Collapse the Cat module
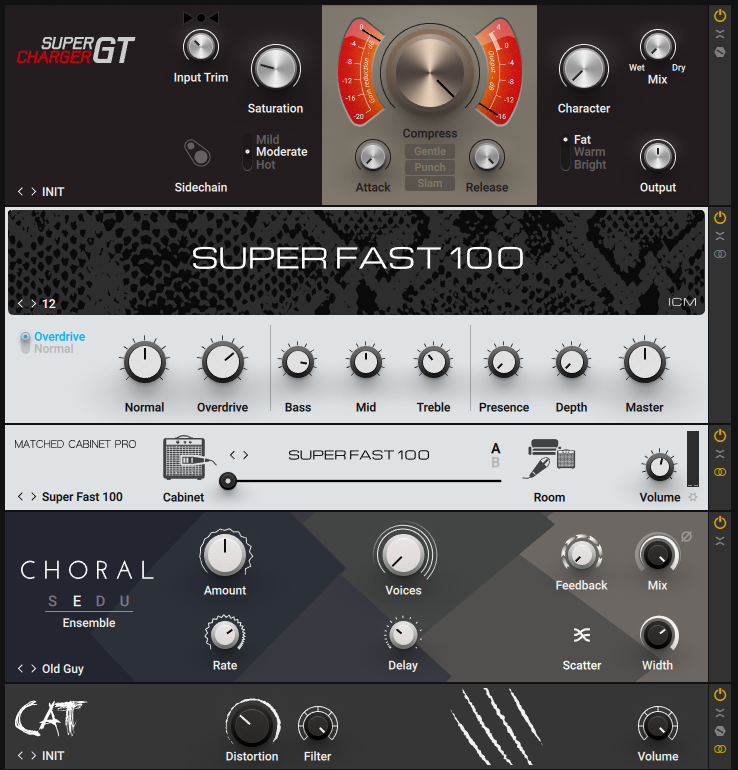 [x=720, y=713]
